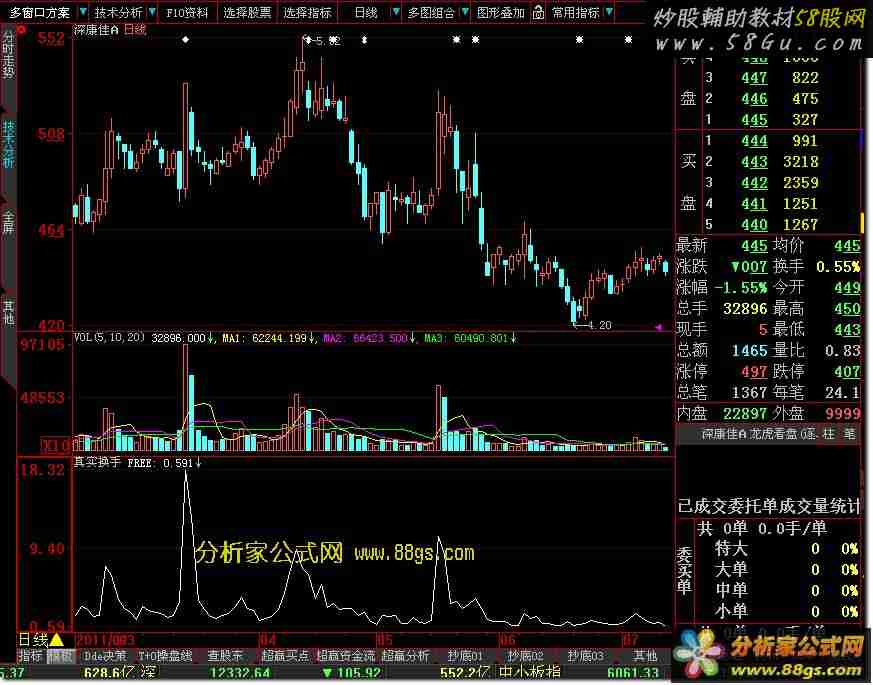Click buy level 2 volume 3218

(800, 162)
